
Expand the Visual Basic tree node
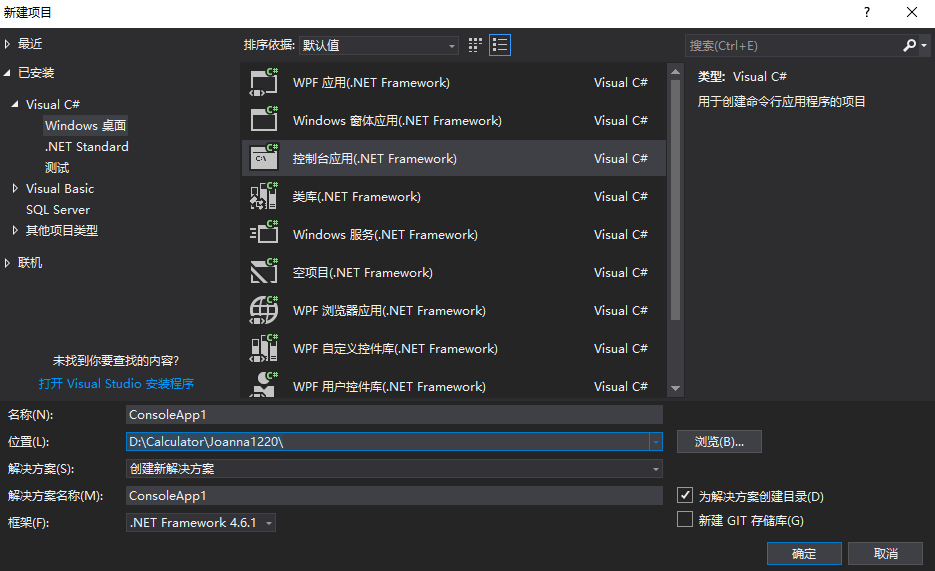15,188
